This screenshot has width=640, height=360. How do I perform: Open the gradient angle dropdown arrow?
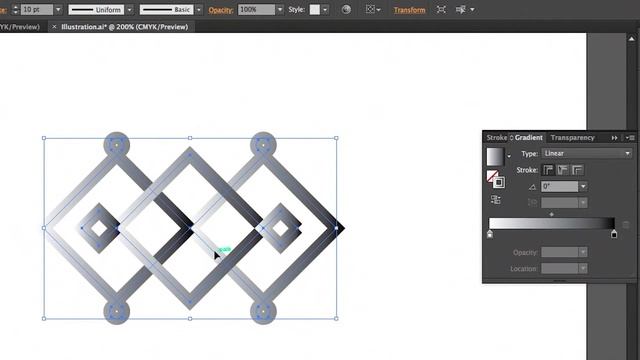point(583,187)
